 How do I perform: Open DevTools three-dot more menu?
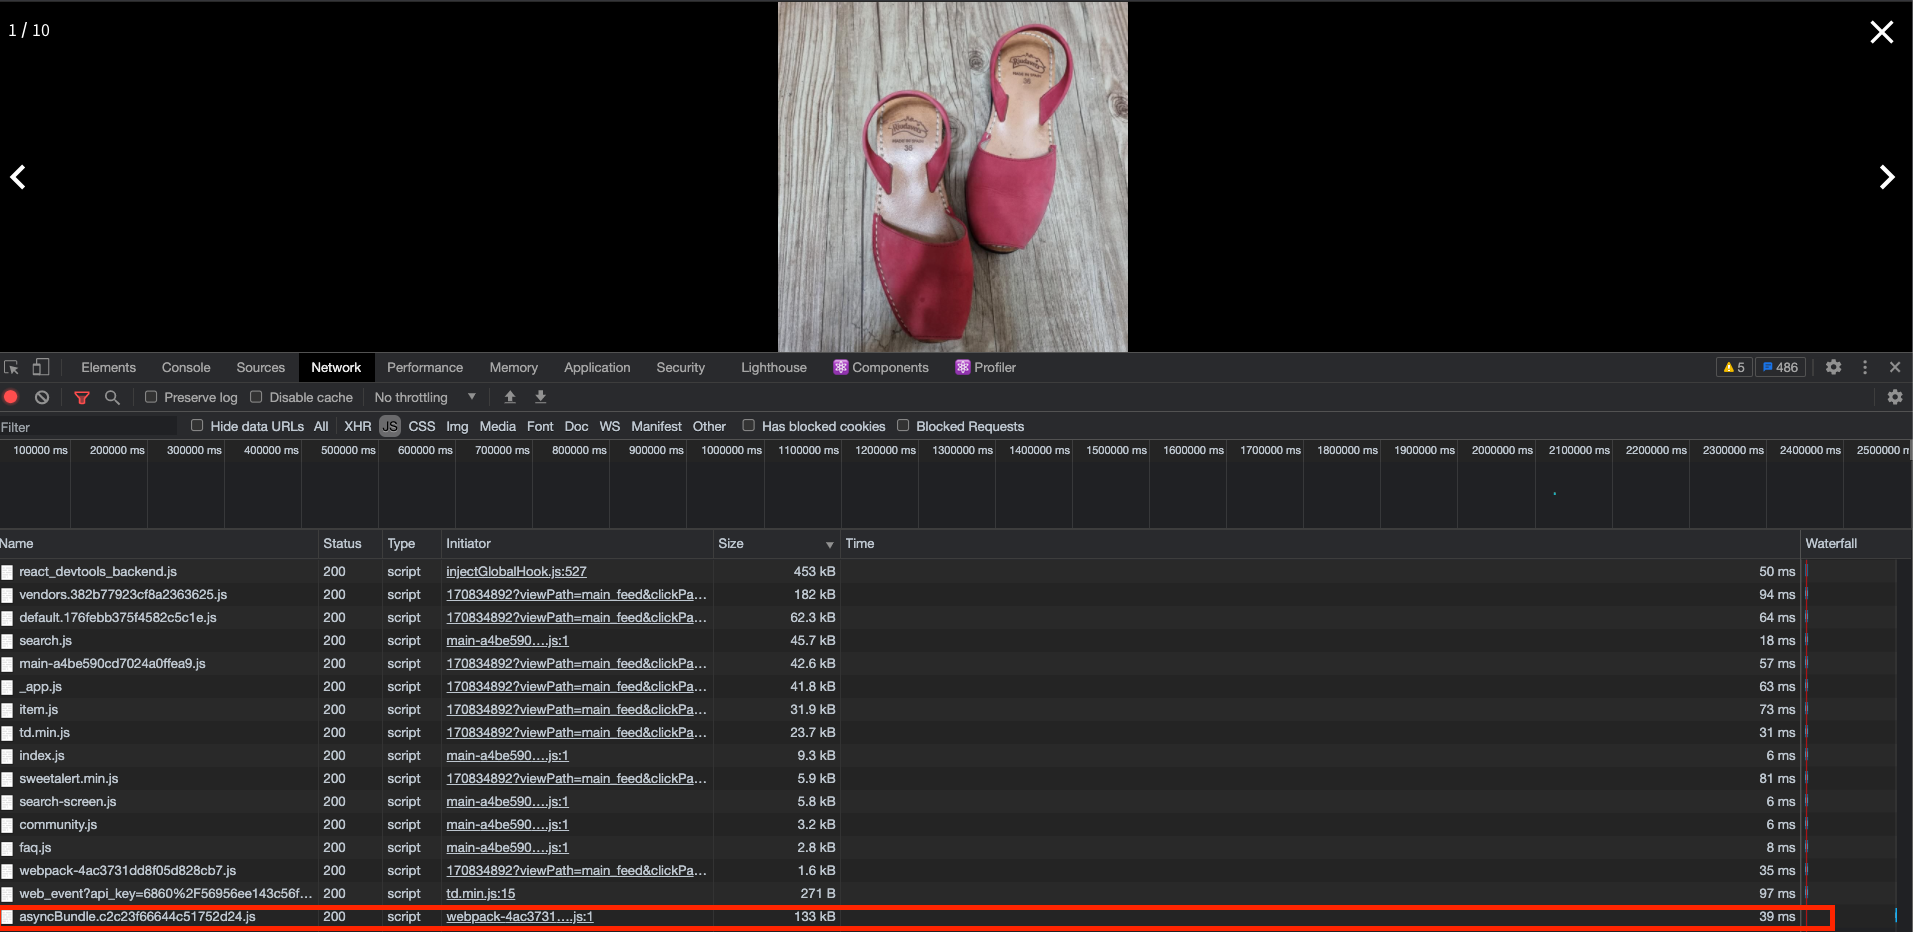coord(1865,367)
